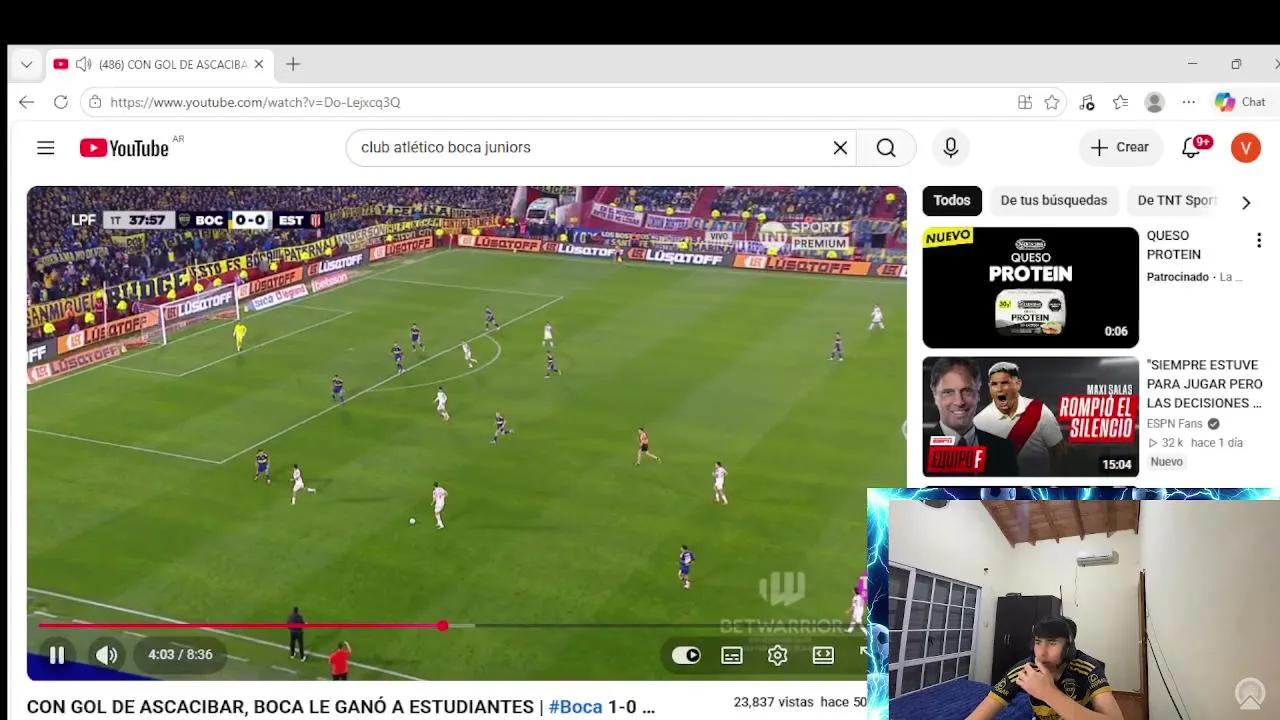Viewport: 1280px width, 720px height.
Task: Select the De TNT Sports chip
Action: click(1176, 200)
